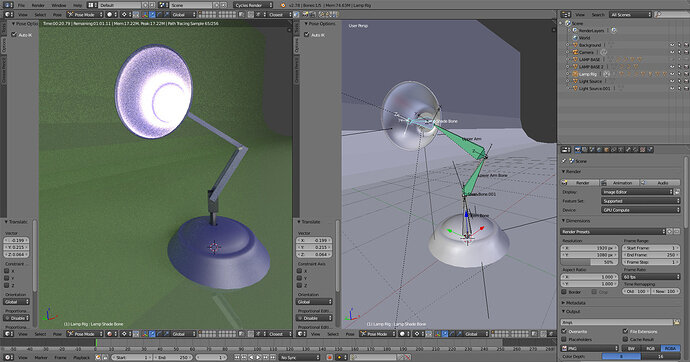Click the Animation render button
Screen dimensions: 690x362
point(620,183)
